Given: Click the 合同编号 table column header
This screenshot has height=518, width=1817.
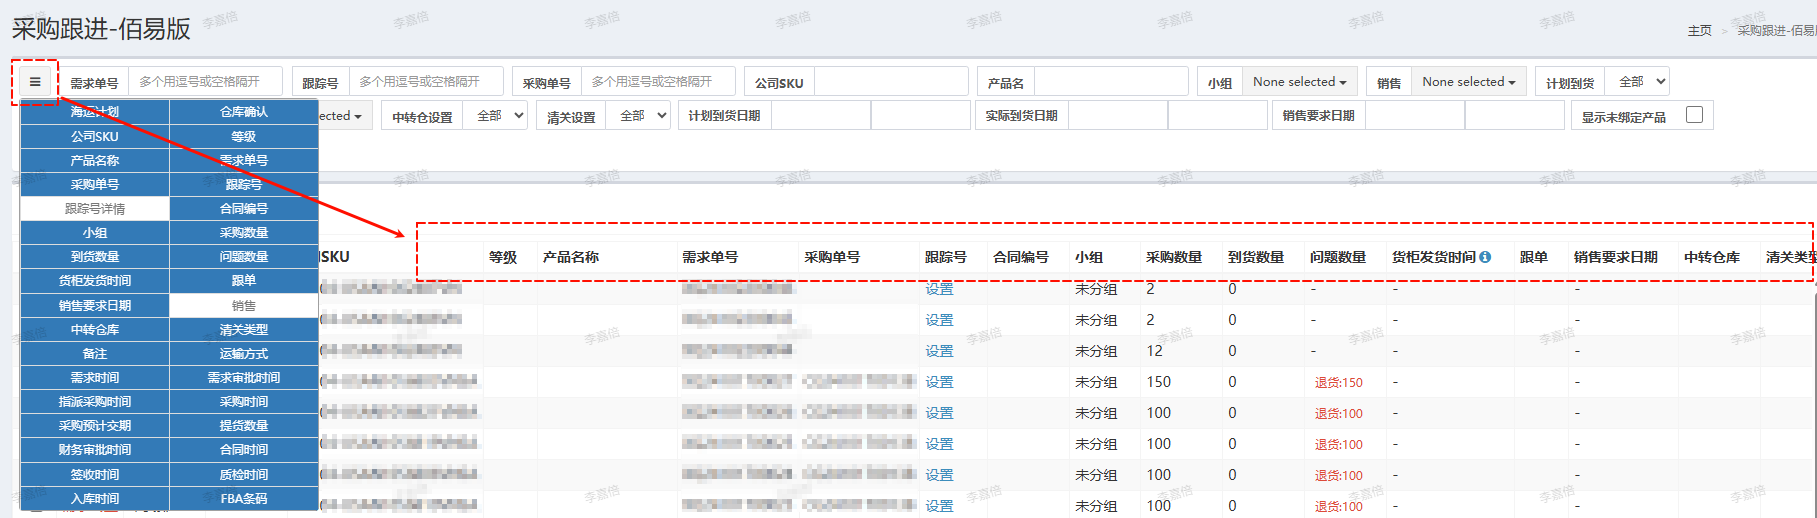Looking at the screenshot, I should coord(1021,257).
